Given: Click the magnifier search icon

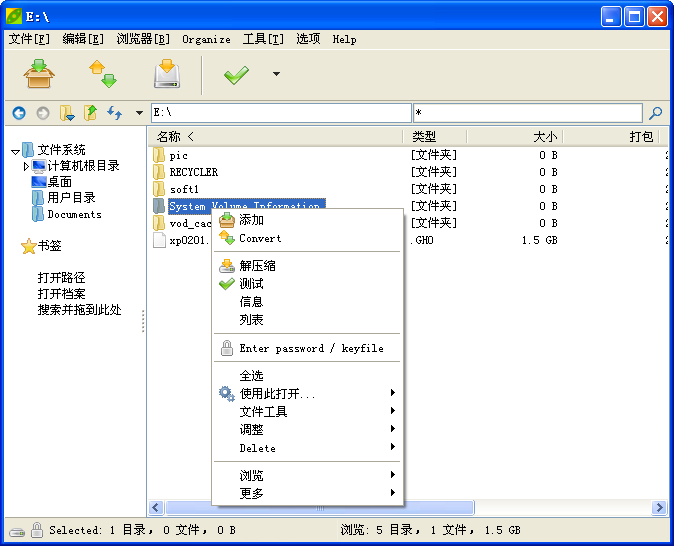Looking at the screenshot, I should click(x=656, y=113).
